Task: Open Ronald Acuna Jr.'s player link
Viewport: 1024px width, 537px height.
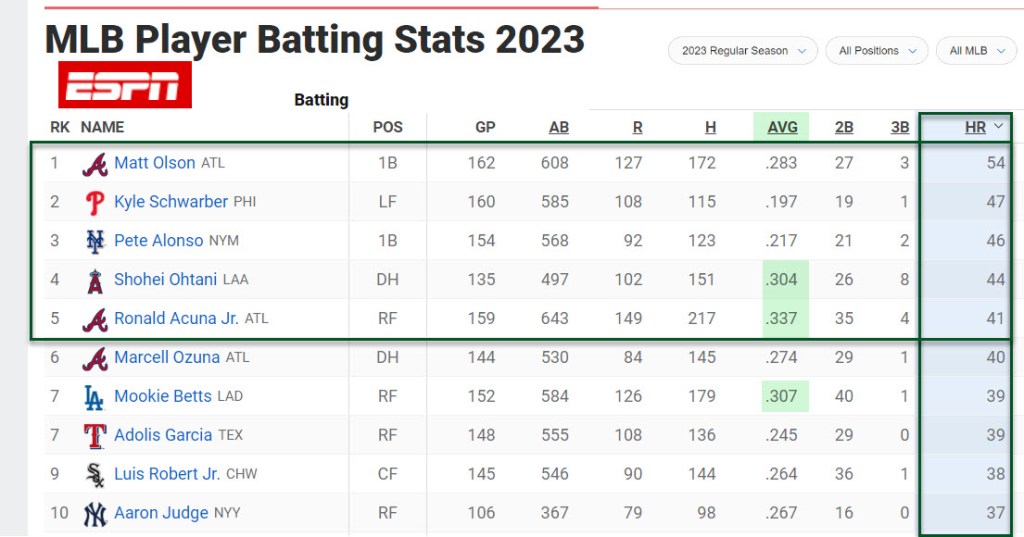Action: pos(176,319)
